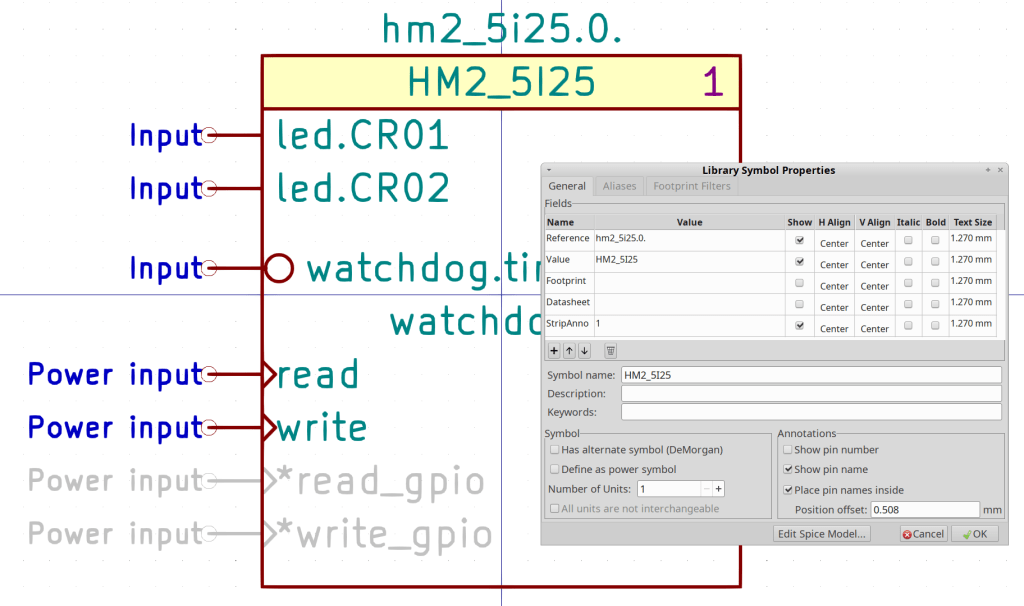Viewport: 1024px width, 606px height.
Task: Switch to the Aliases tab
Action: (618, 186)
